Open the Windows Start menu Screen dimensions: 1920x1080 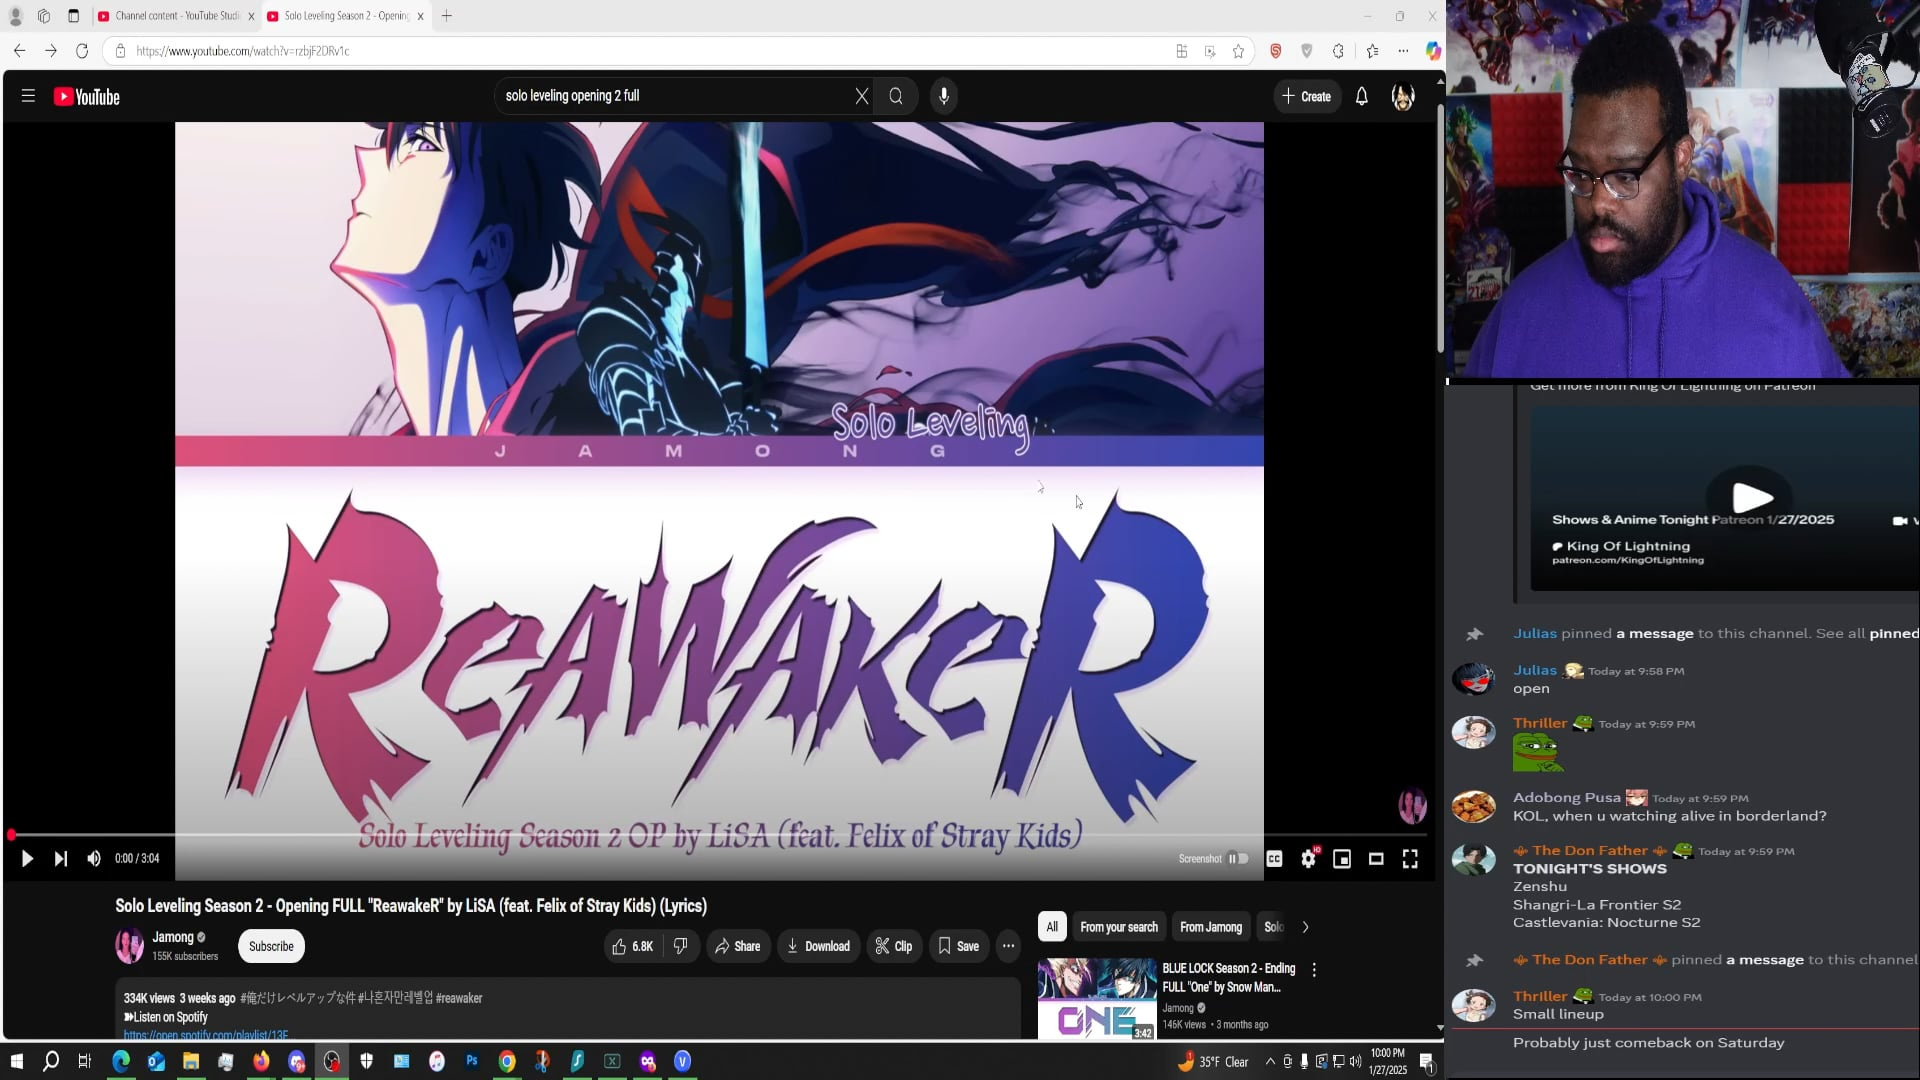click(16, 1061)
